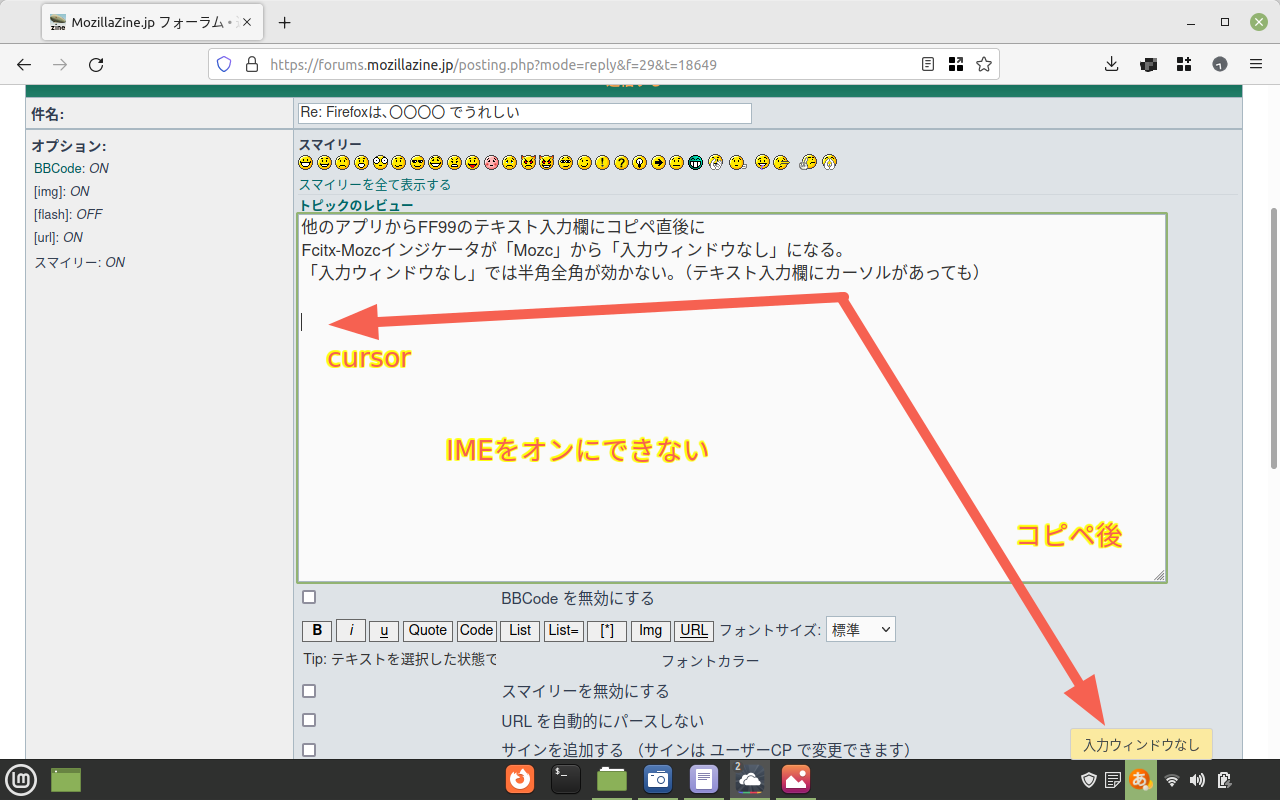Click the bold B formatting button
The image size is (1280, 800).
click(x=316, y=630)
